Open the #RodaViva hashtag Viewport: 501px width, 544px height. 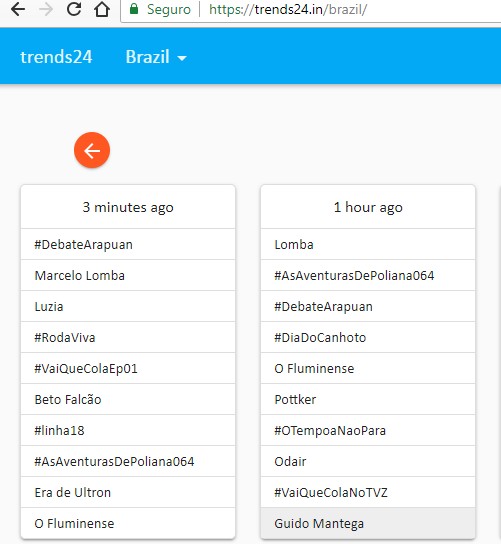[x=128, y=337]
